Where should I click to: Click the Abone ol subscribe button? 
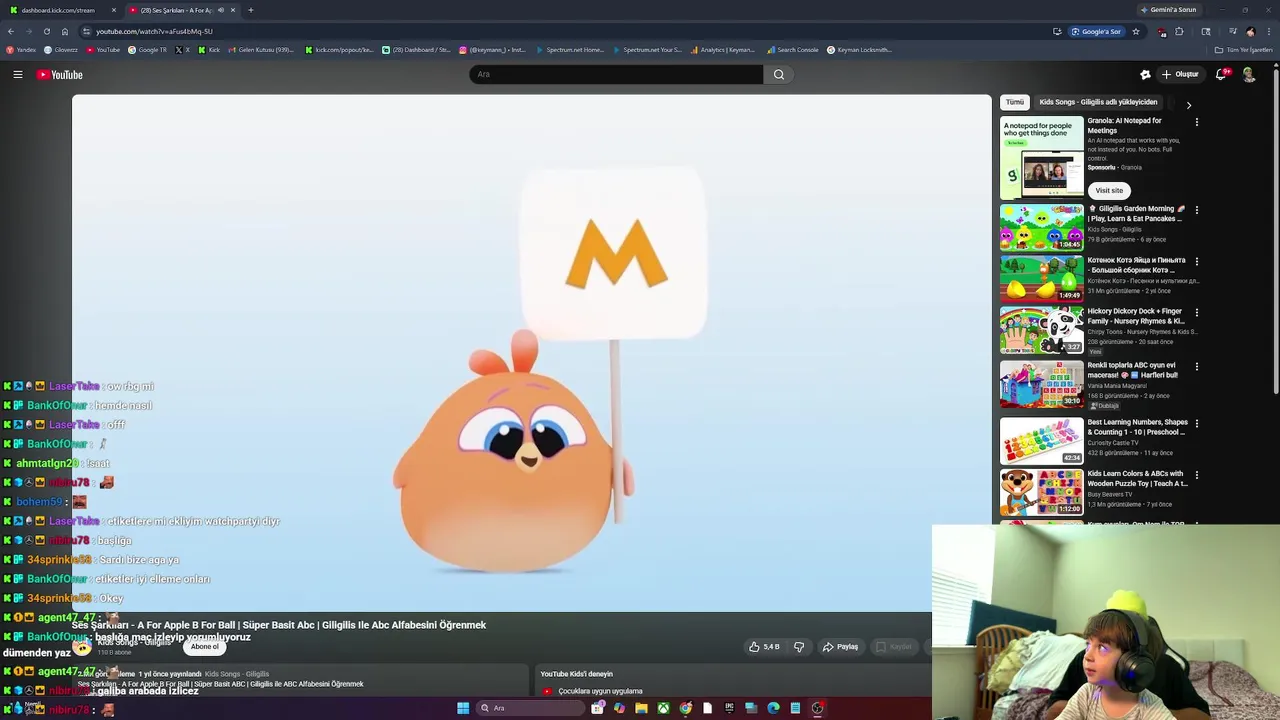[204, 647]
